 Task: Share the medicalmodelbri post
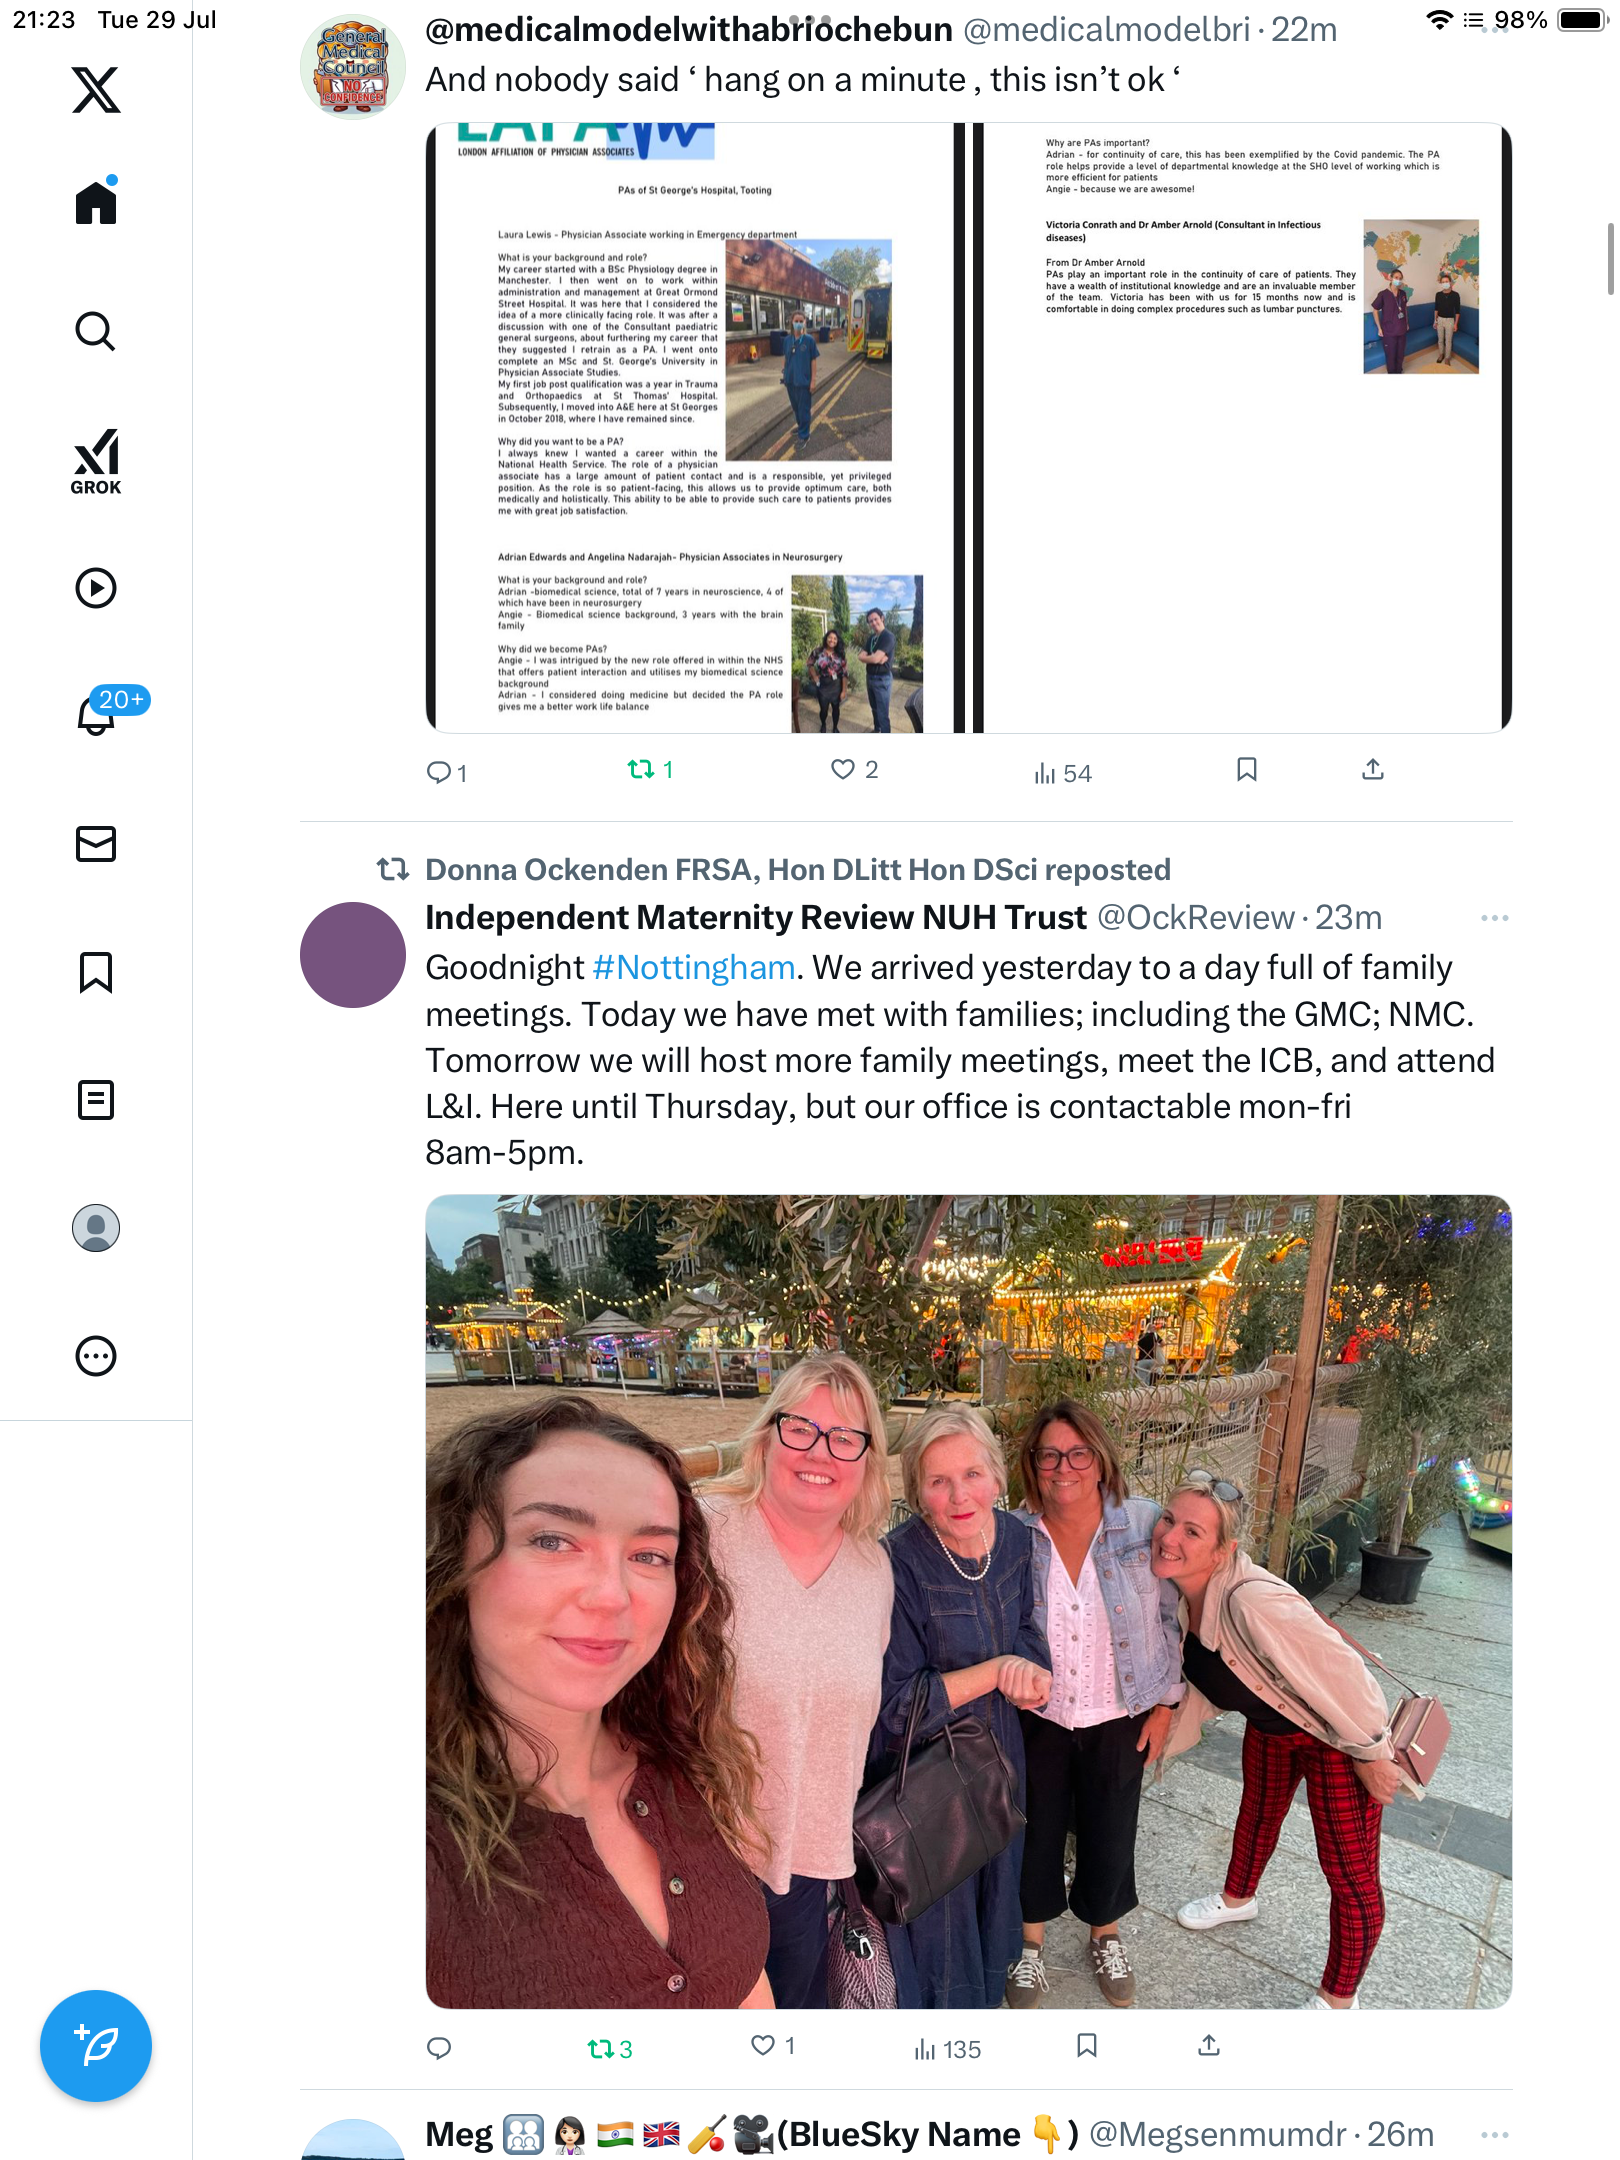pos(1373,769)
